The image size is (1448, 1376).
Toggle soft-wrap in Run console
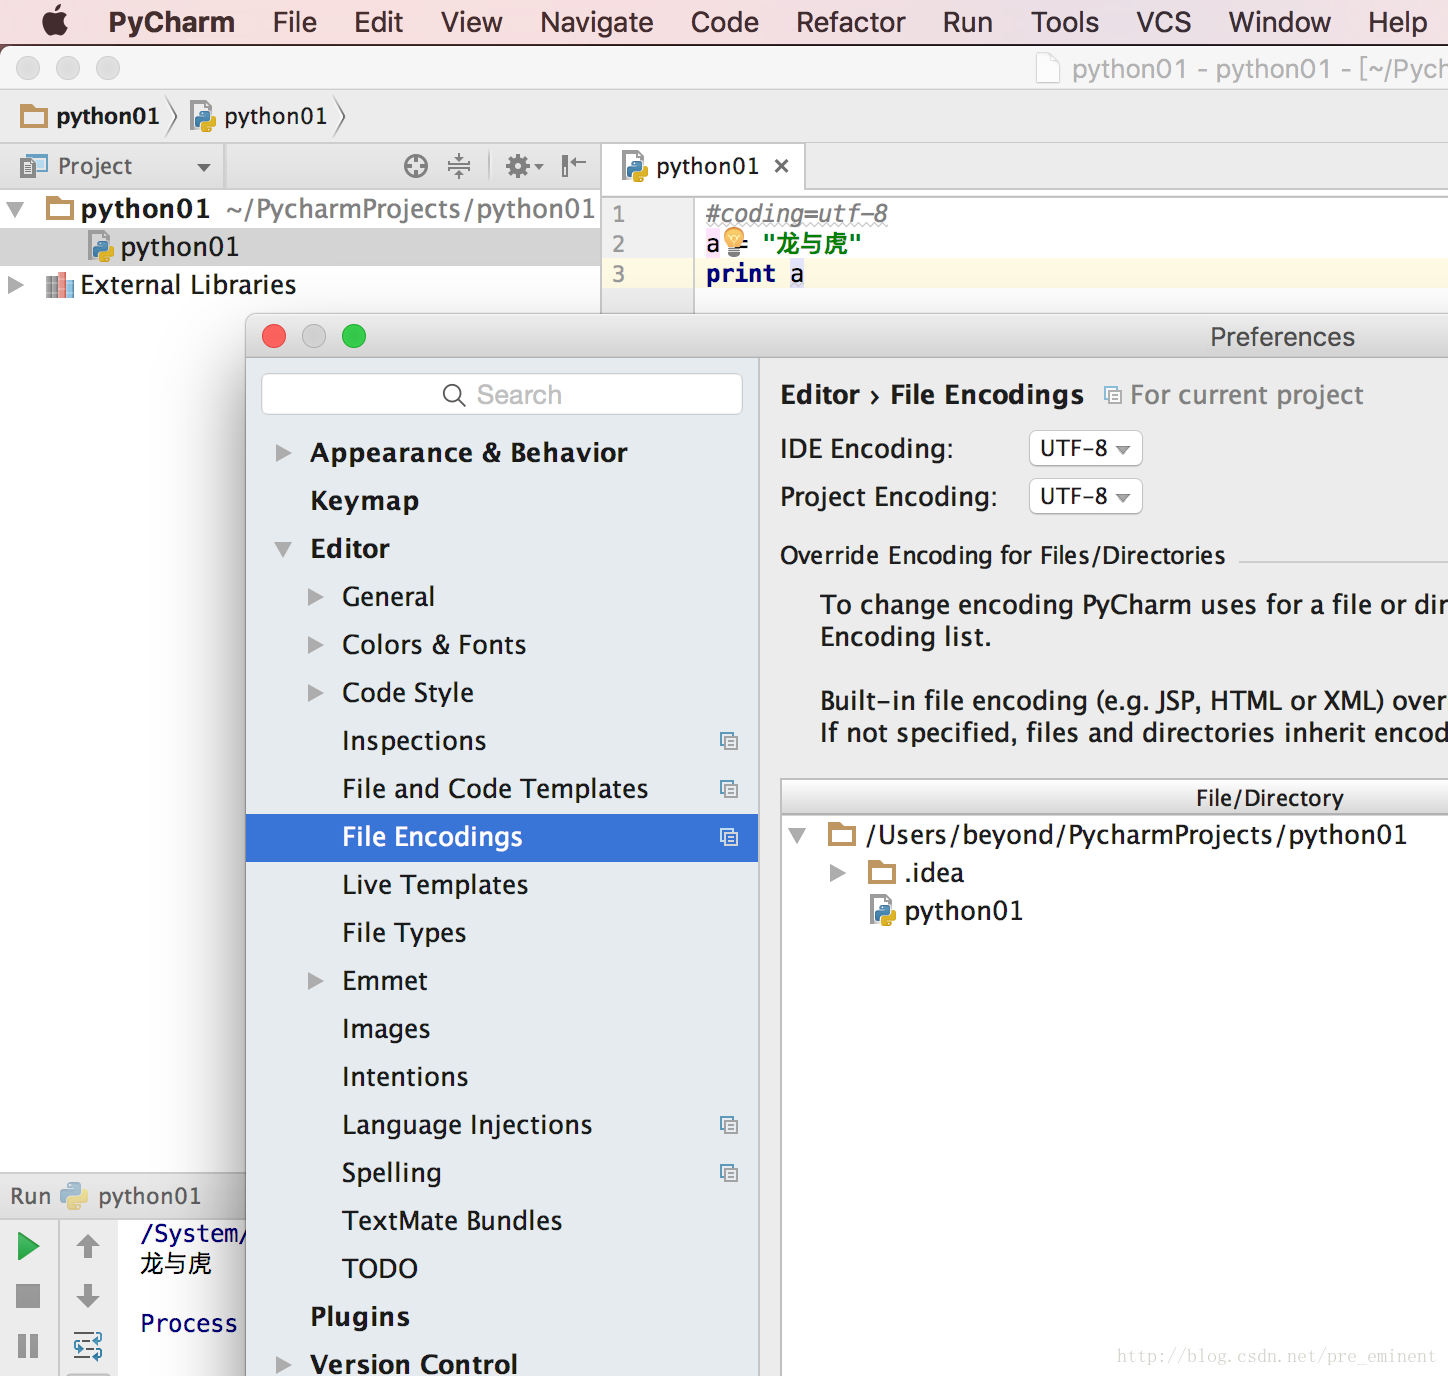pos(88,1346)
